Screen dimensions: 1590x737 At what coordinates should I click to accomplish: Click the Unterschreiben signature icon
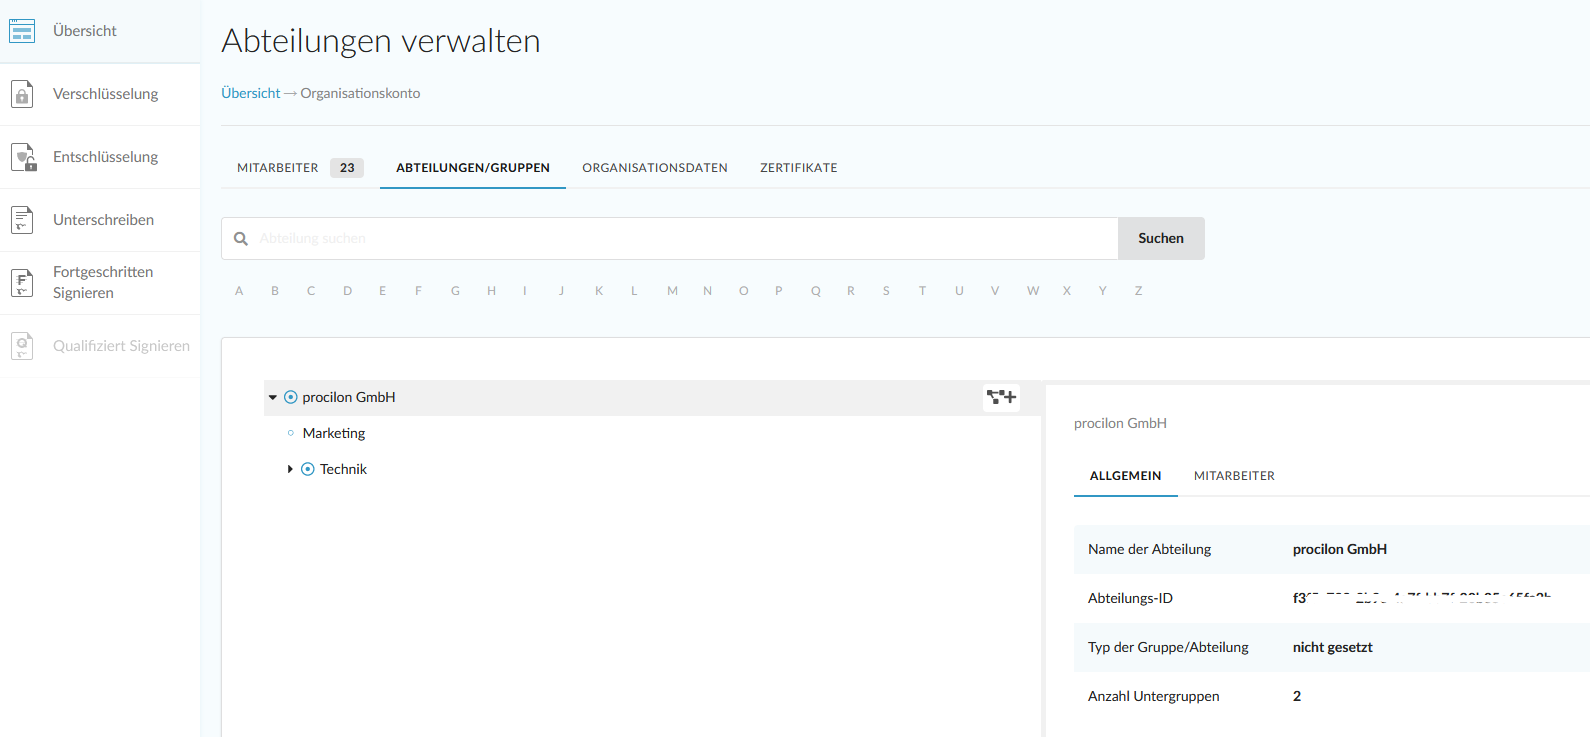pyautogui.click(x=22, y=220)
